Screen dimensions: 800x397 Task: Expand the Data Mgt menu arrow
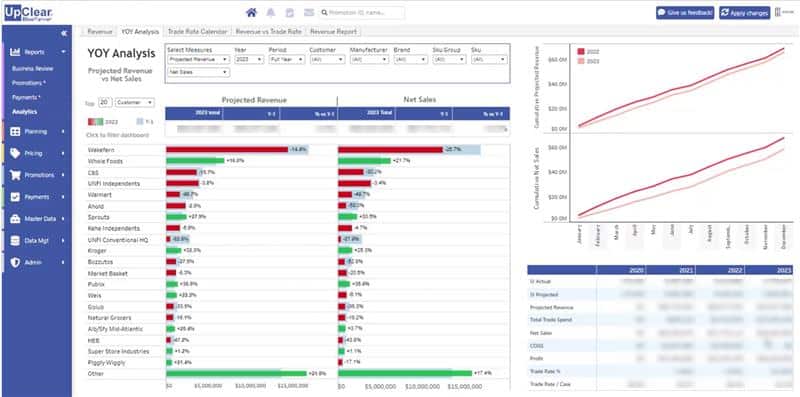pyautogui.click(x=63, y=240)
